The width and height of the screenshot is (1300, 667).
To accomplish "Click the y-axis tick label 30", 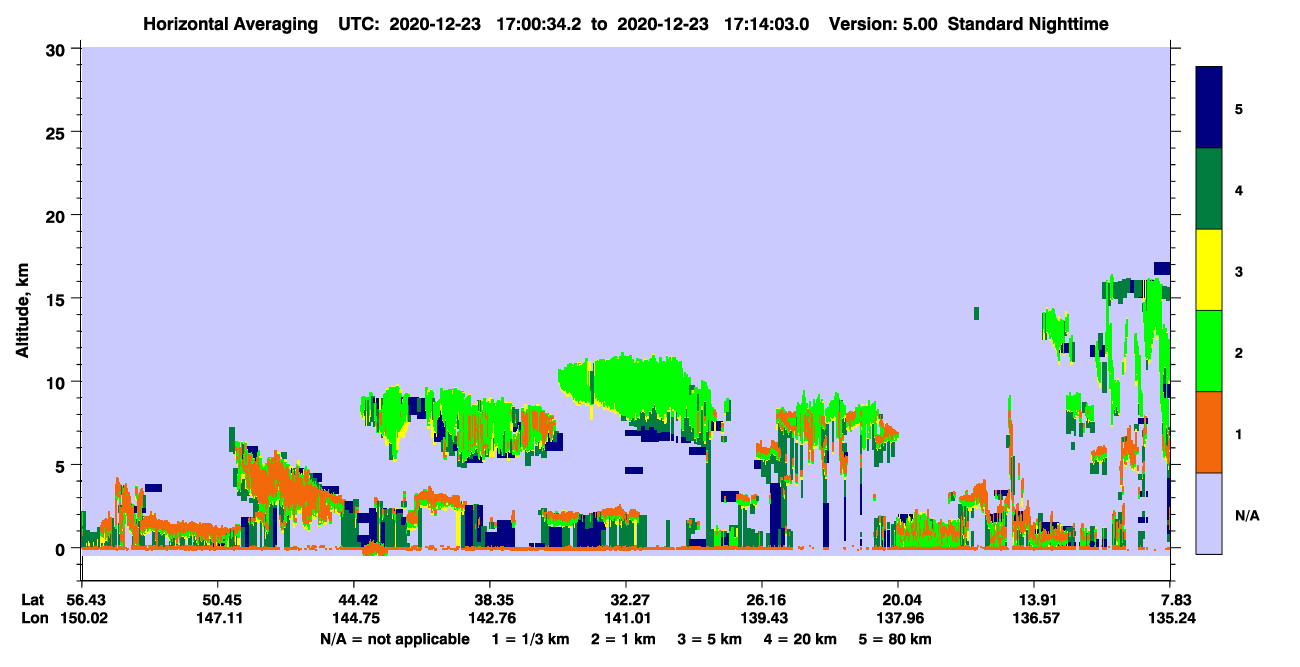I will coord(57,49).
